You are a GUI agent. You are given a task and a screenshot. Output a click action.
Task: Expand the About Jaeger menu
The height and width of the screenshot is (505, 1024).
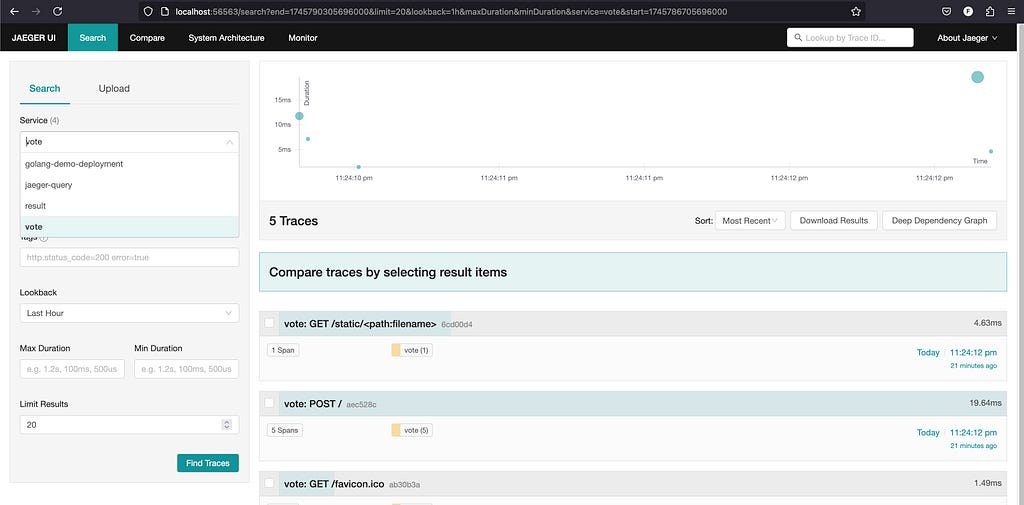(x=967, y=38)
